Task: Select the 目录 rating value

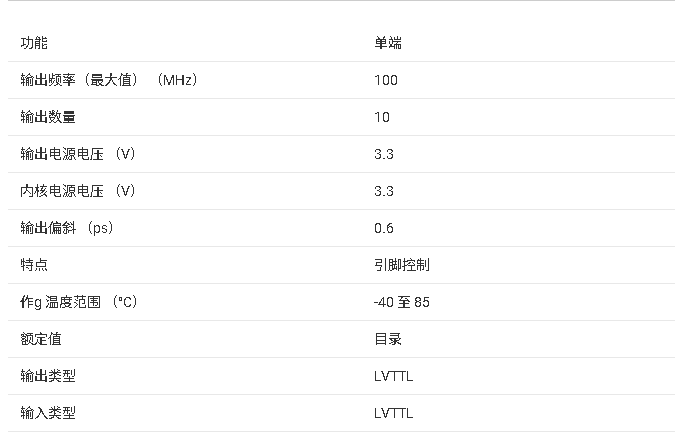Action: pos(388,339)
